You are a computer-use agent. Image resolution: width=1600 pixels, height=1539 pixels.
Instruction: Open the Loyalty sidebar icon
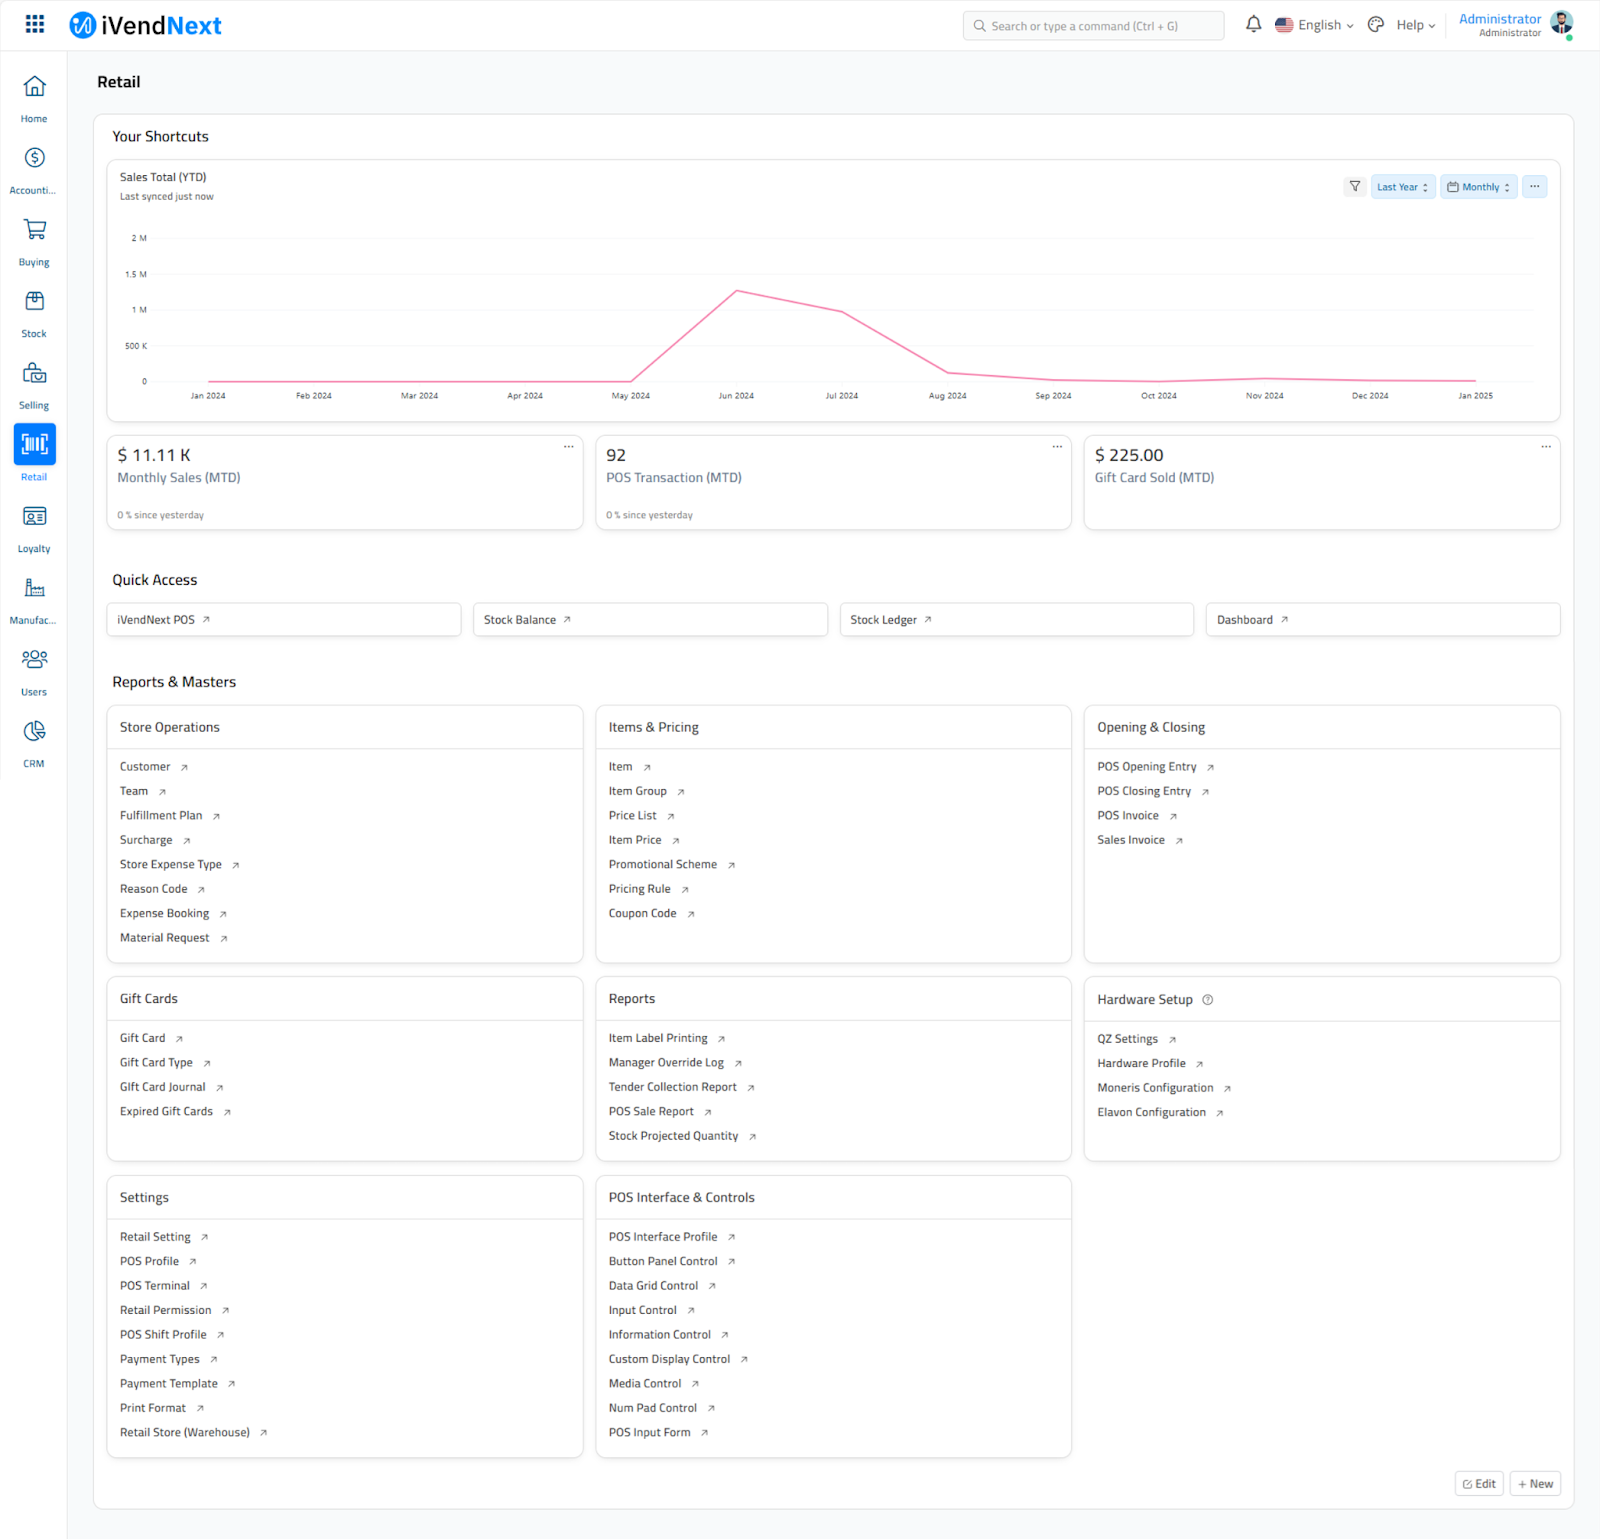(x=34, y=517)
